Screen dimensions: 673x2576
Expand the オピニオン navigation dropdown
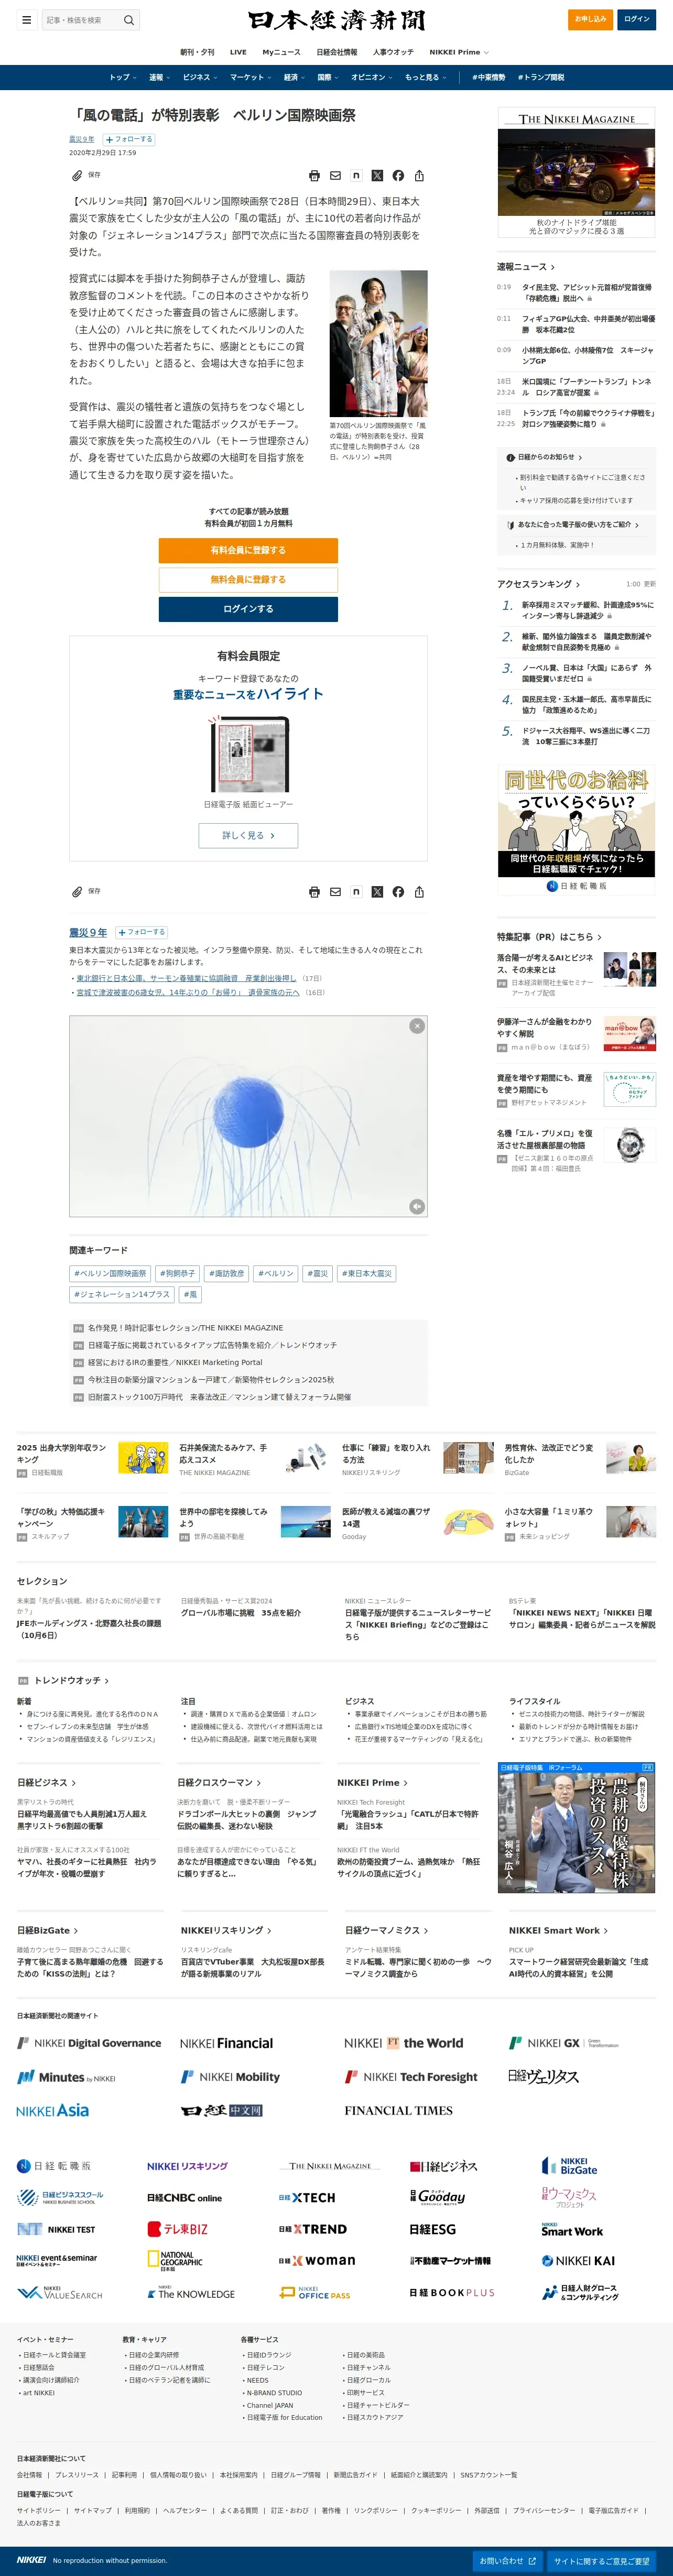coord(372,77)
